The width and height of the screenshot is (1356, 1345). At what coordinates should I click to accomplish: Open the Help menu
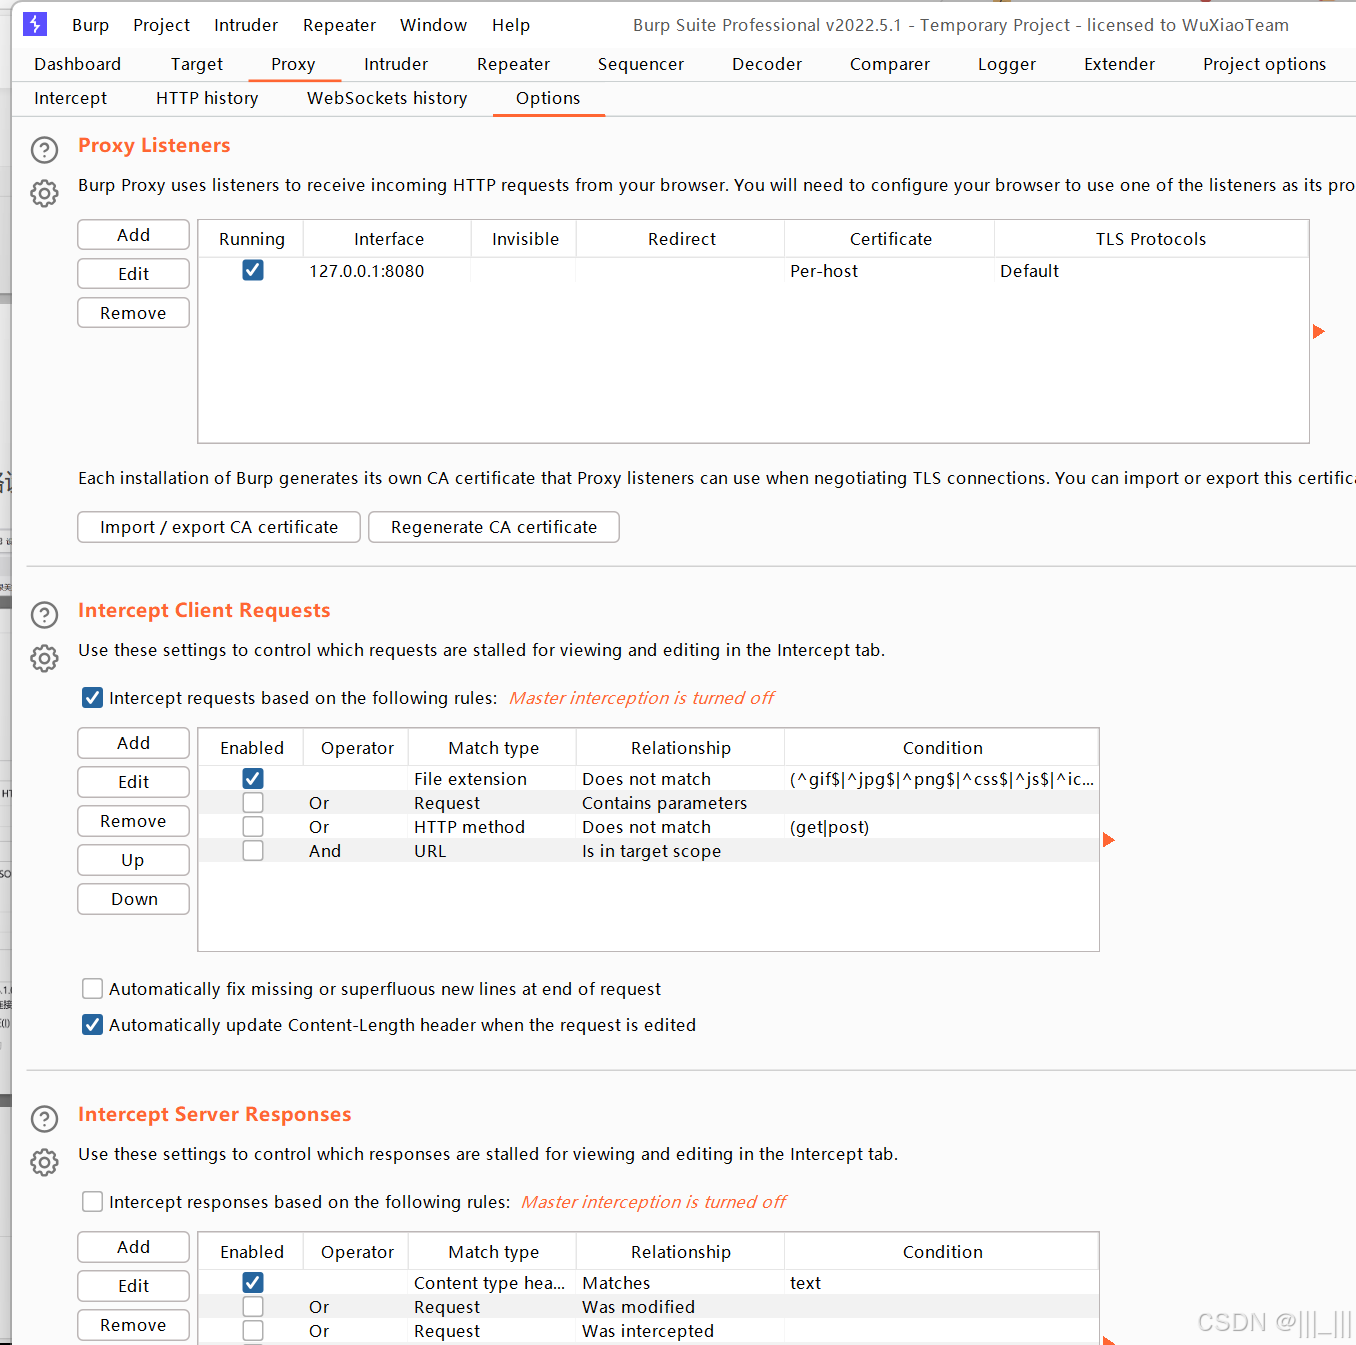(511, 25)
